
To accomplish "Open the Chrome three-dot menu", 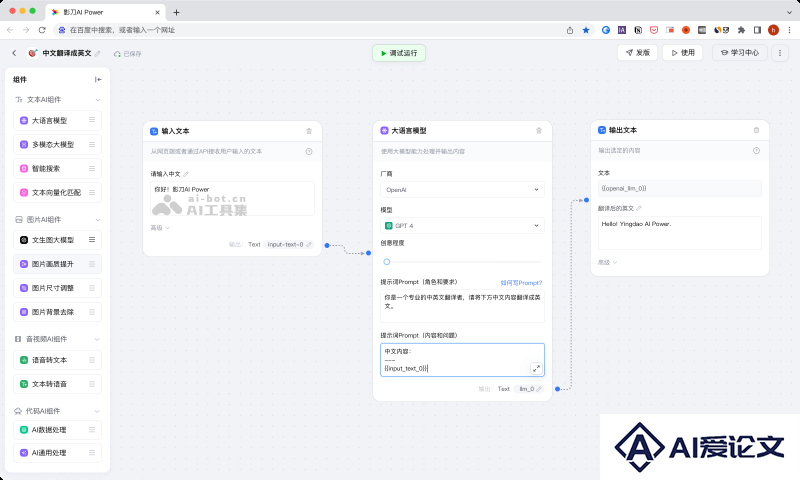I will pos(789,30).
